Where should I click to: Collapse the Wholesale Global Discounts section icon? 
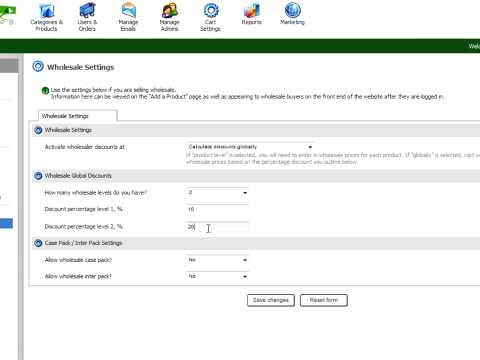(x=38, y=176)
